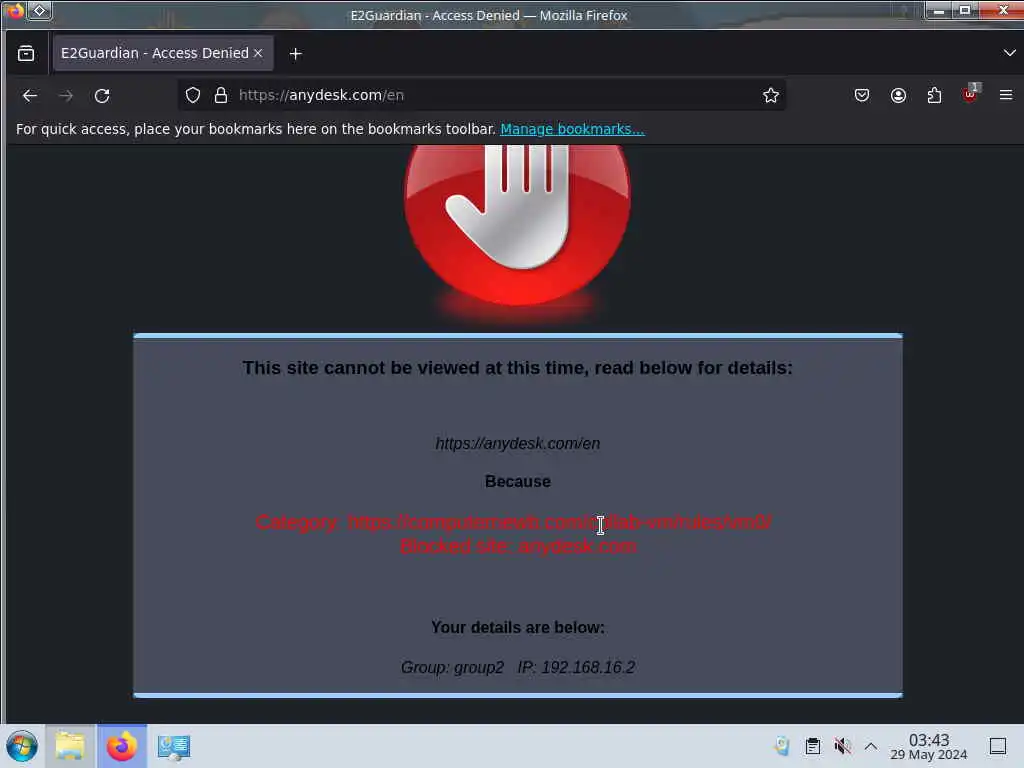The image size is (1024, 768).
Task: Close the E2Guardian Access Denied tab
Action: click(x=258, y=53)
